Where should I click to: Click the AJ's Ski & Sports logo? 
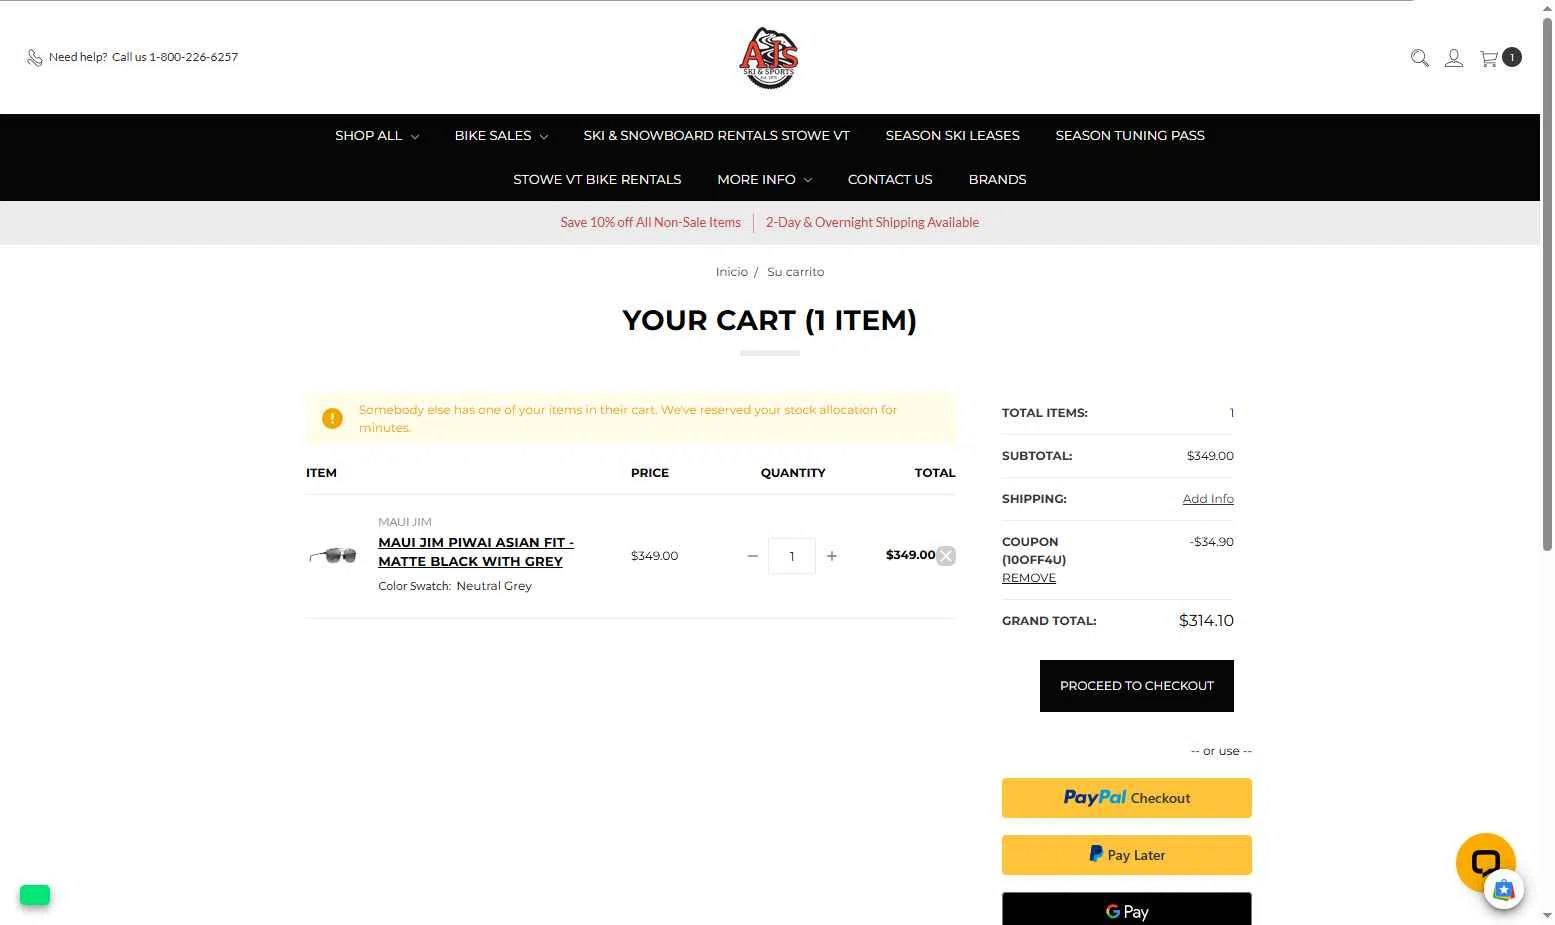tap(769, 57)
